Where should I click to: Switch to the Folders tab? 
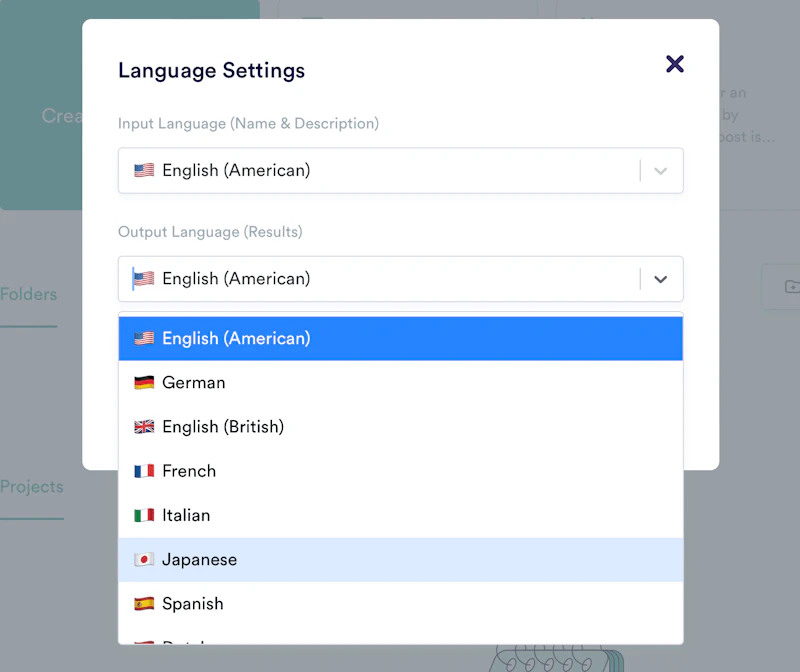coord(28,295)
